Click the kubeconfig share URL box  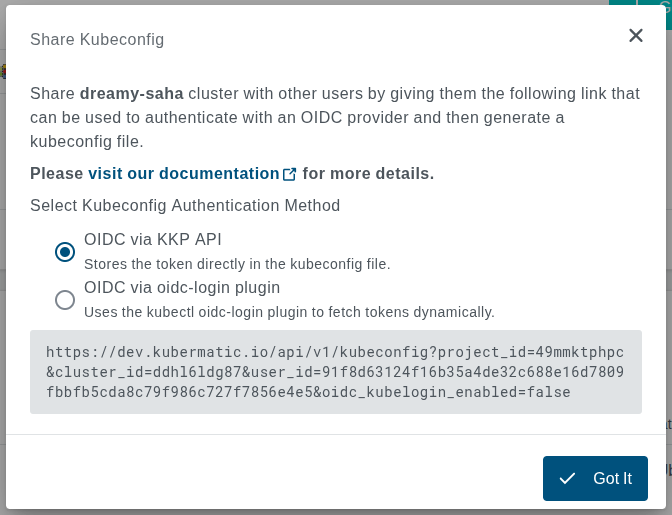point(336,372)
